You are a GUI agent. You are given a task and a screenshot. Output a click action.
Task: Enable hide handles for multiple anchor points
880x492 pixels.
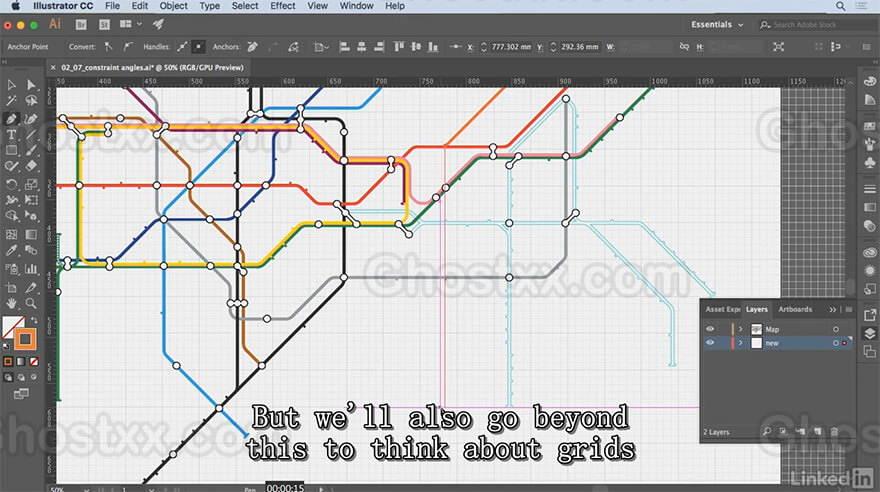coord(198,47)
